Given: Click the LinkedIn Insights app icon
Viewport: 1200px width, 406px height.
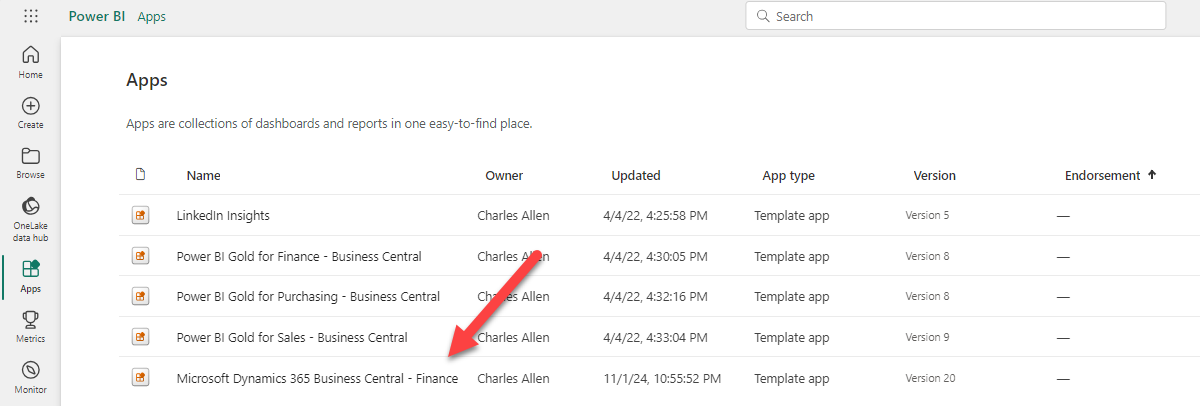Looking at the screenshot, I should tap(140, 215).
